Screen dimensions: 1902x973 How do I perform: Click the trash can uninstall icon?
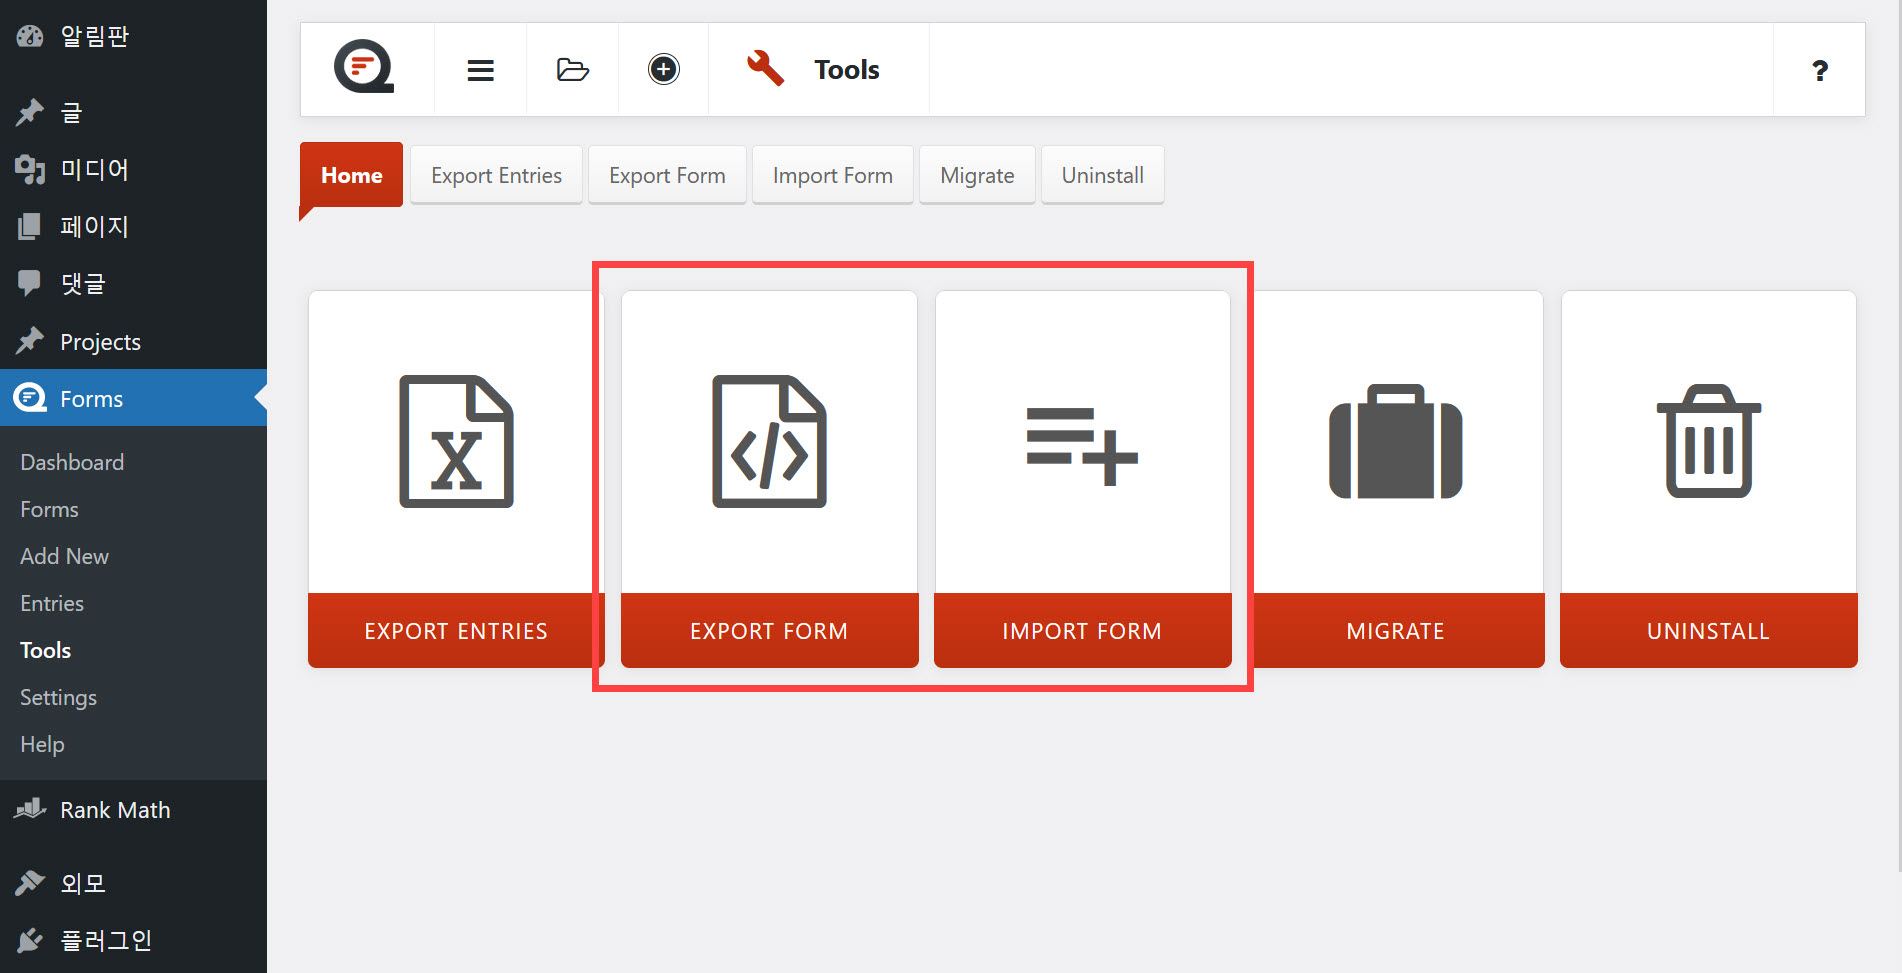click(1709, 441)
